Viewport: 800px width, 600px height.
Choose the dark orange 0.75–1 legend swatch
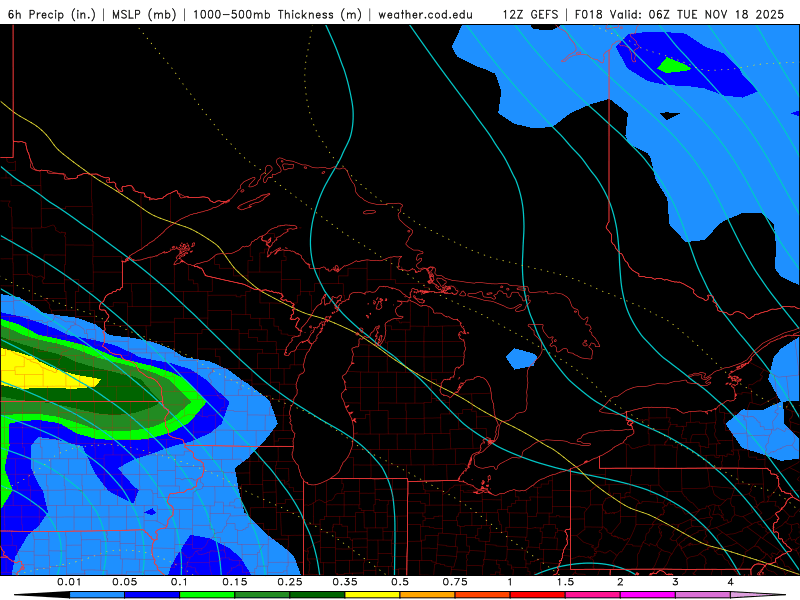click(483, 595)
